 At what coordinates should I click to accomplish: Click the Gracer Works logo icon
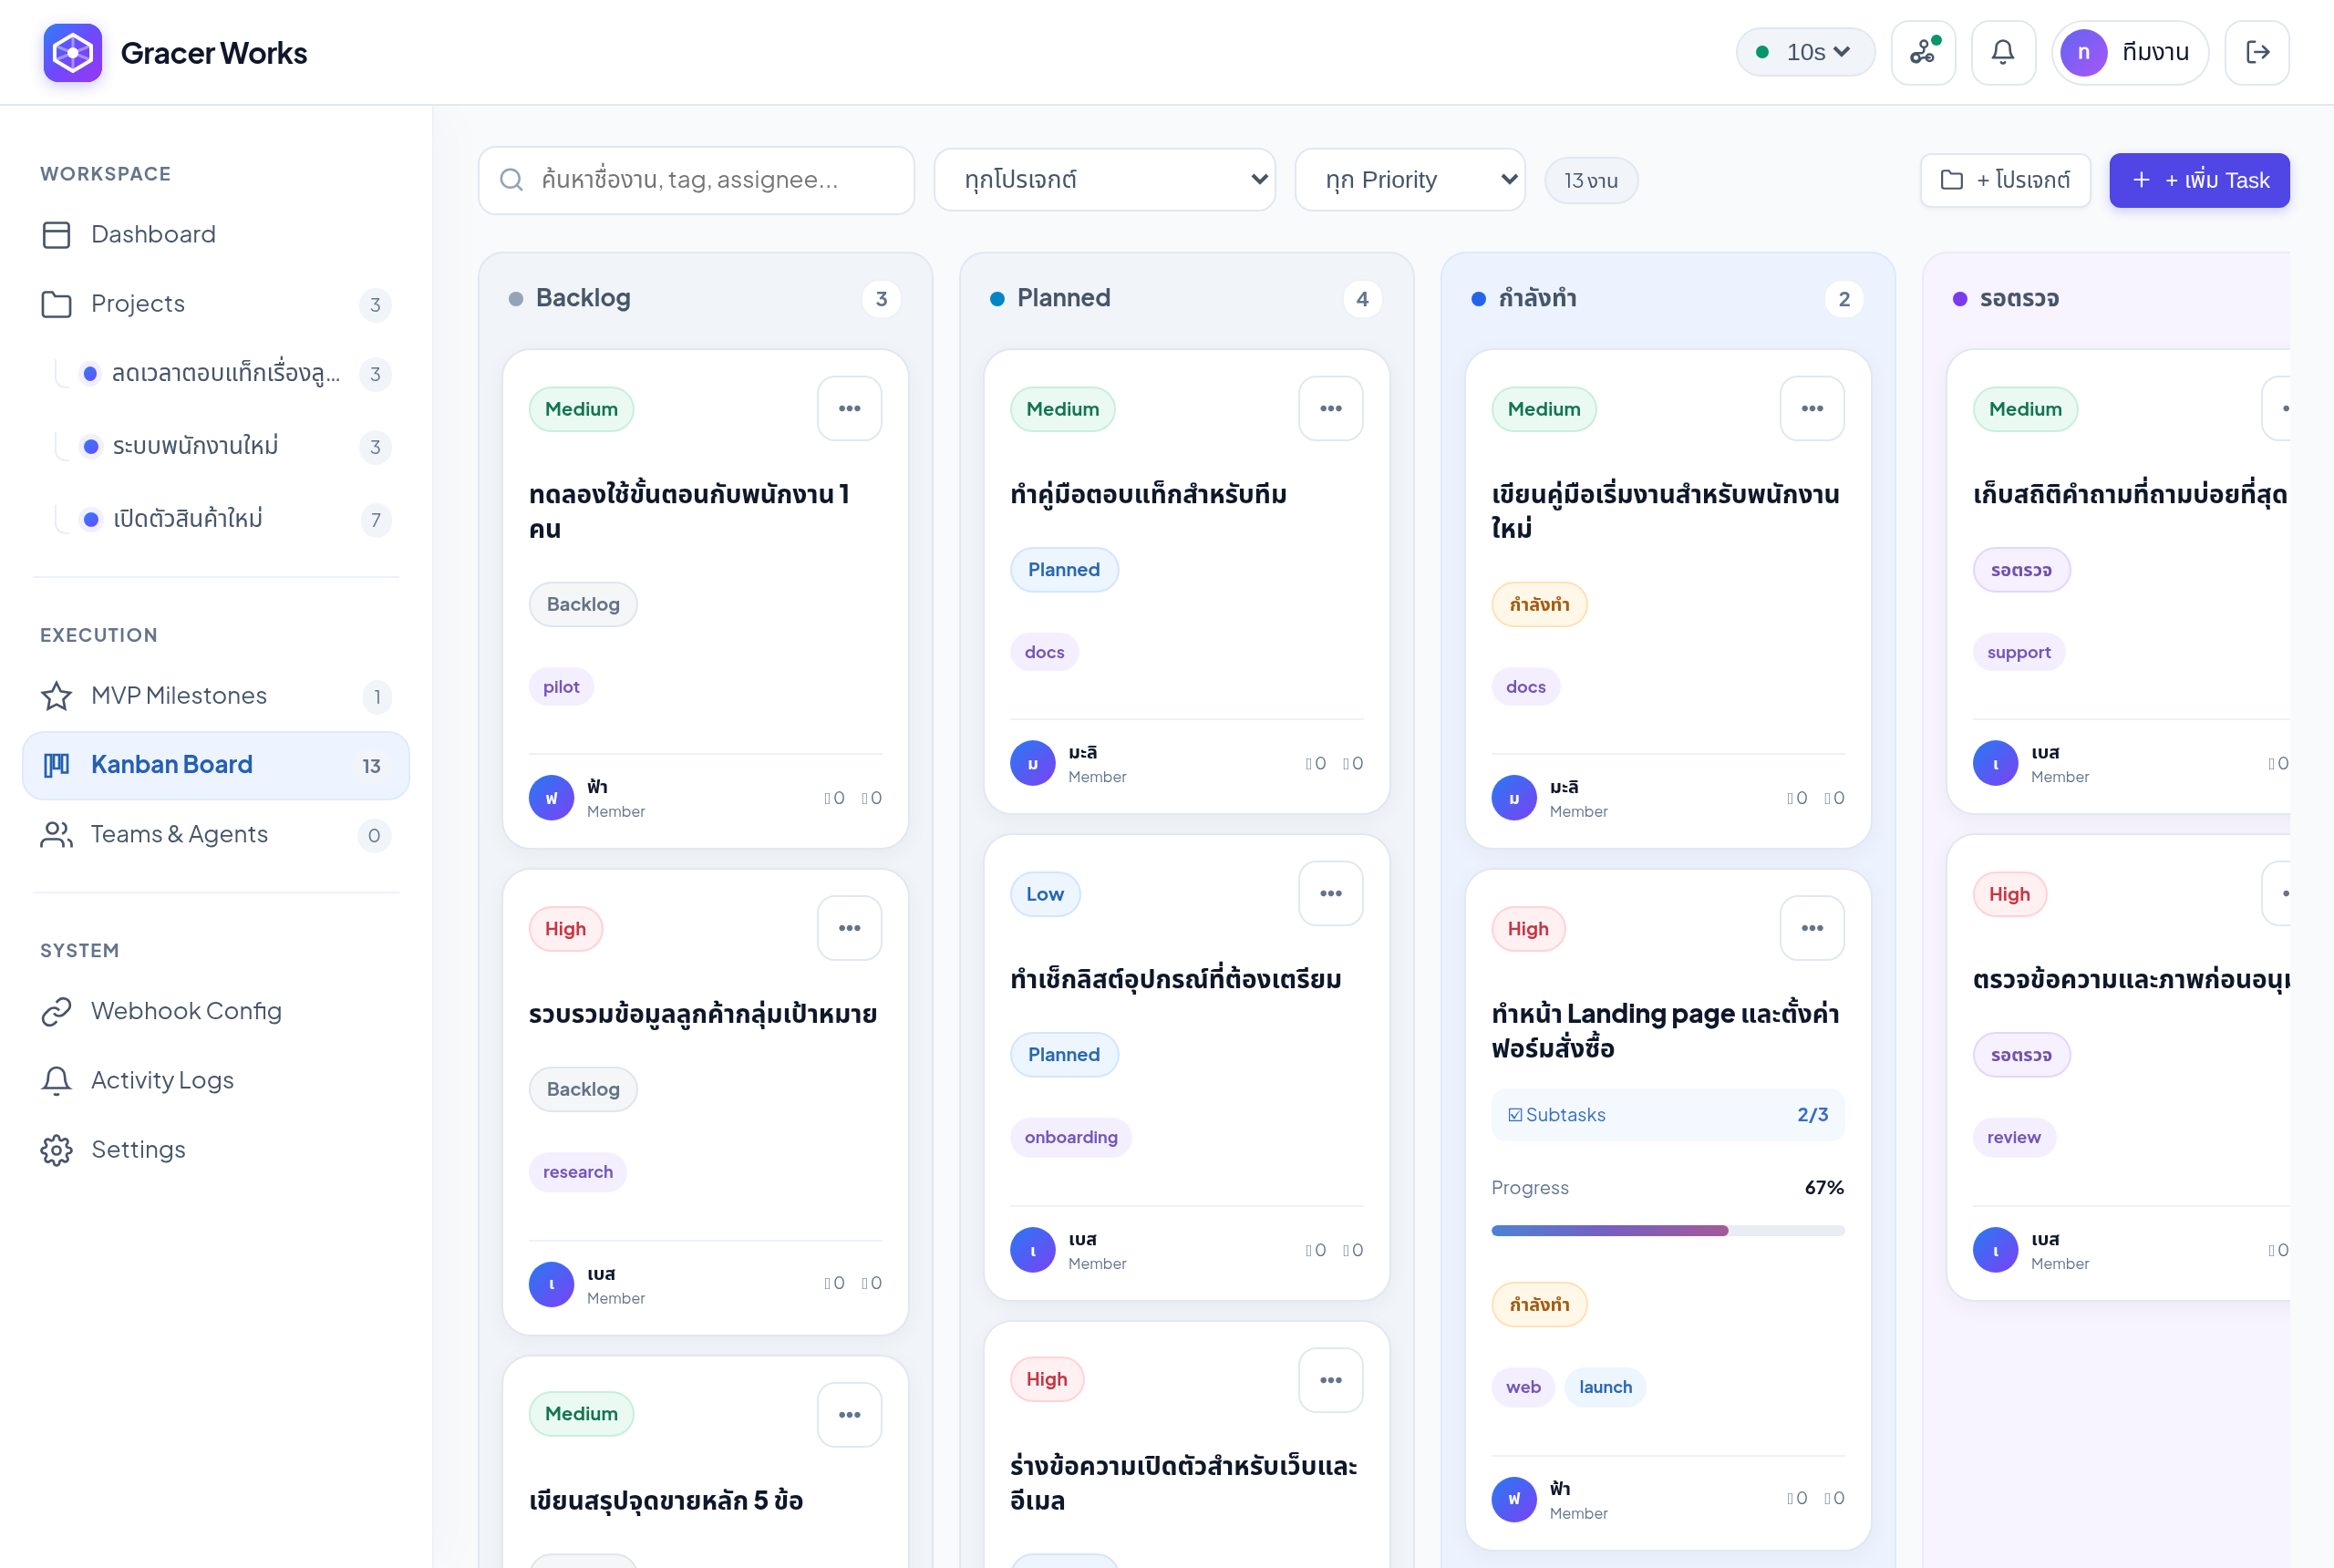coord(73,52)
